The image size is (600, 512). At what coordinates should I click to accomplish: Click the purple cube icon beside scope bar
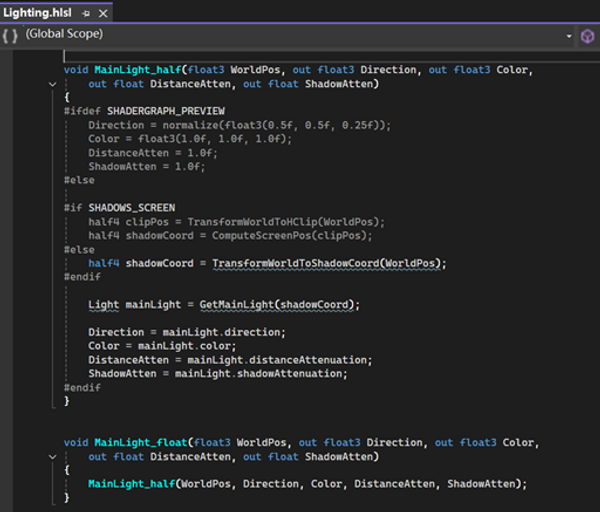pyautogui.click(x=587, y=36)
